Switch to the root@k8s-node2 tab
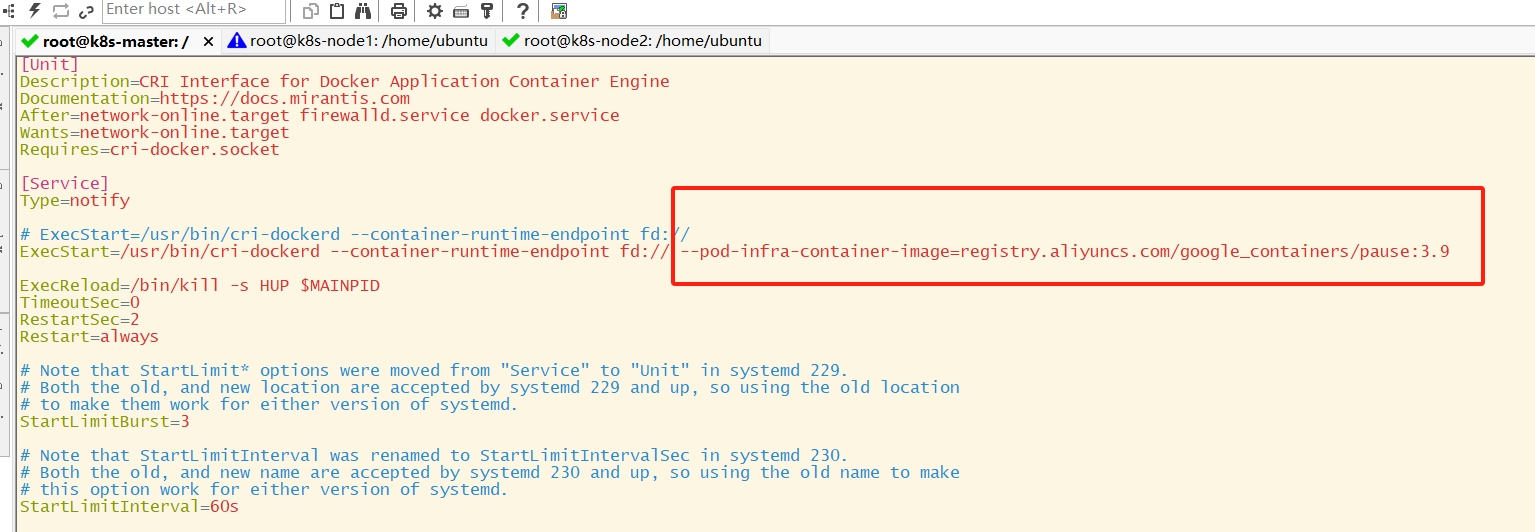 click(632, 41)
